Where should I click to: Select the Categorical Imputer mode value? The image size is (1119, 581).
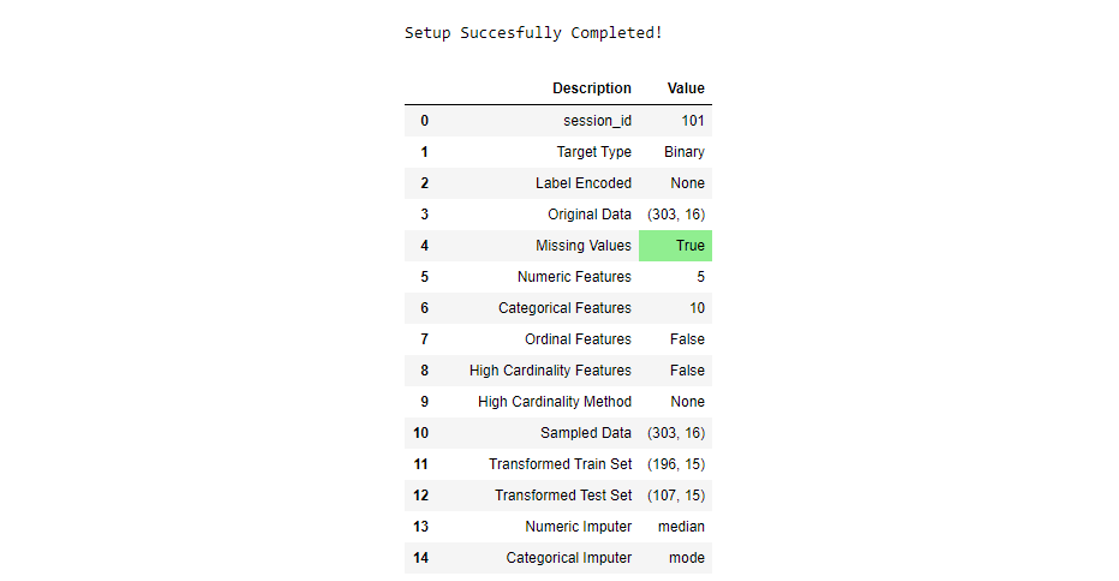point(686,558)
